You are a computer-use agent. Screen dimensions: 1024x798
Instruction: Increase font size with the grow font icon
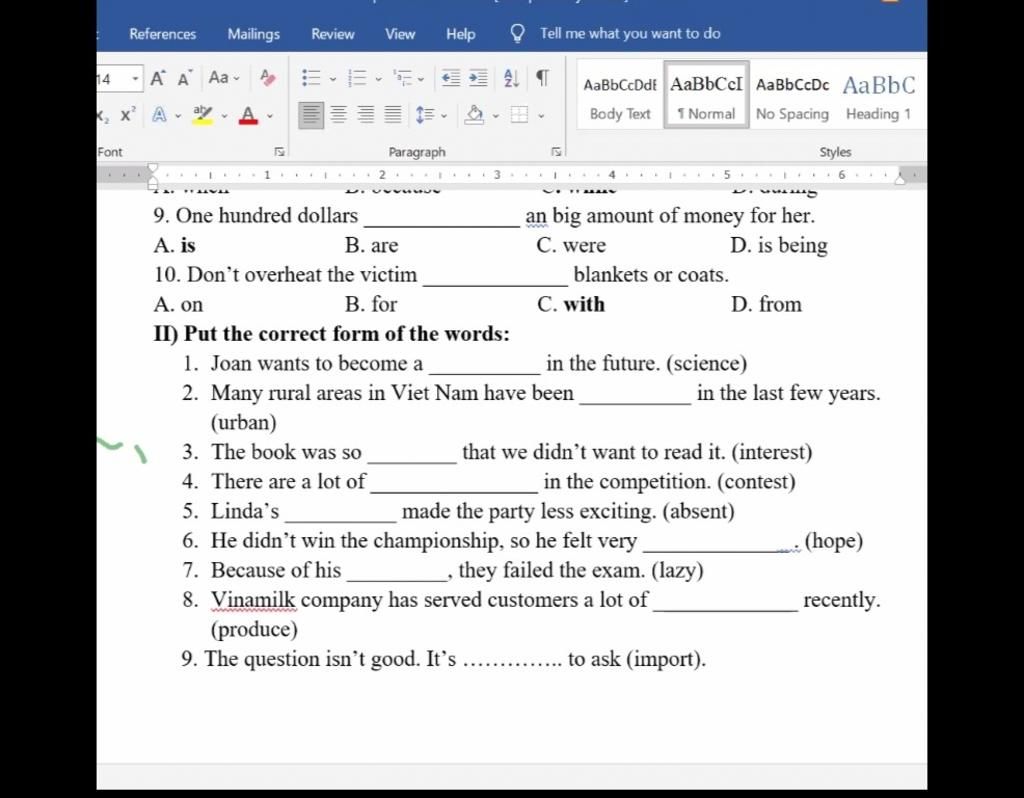coord(157,78)
